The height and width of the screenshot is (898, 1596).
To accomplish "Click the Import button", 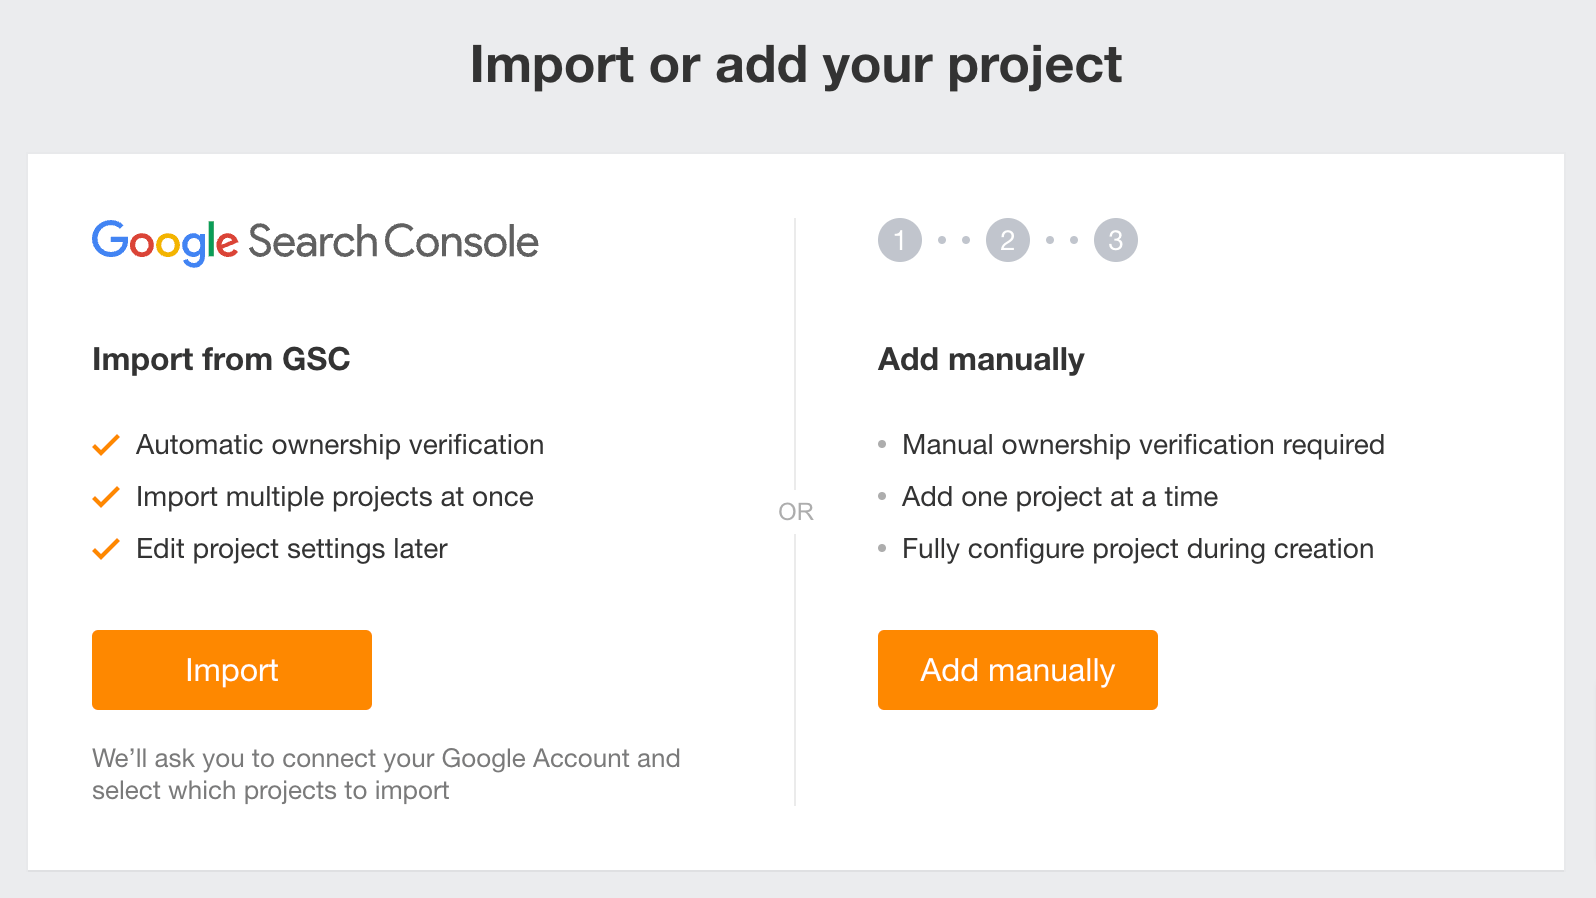I will point(231,670).
